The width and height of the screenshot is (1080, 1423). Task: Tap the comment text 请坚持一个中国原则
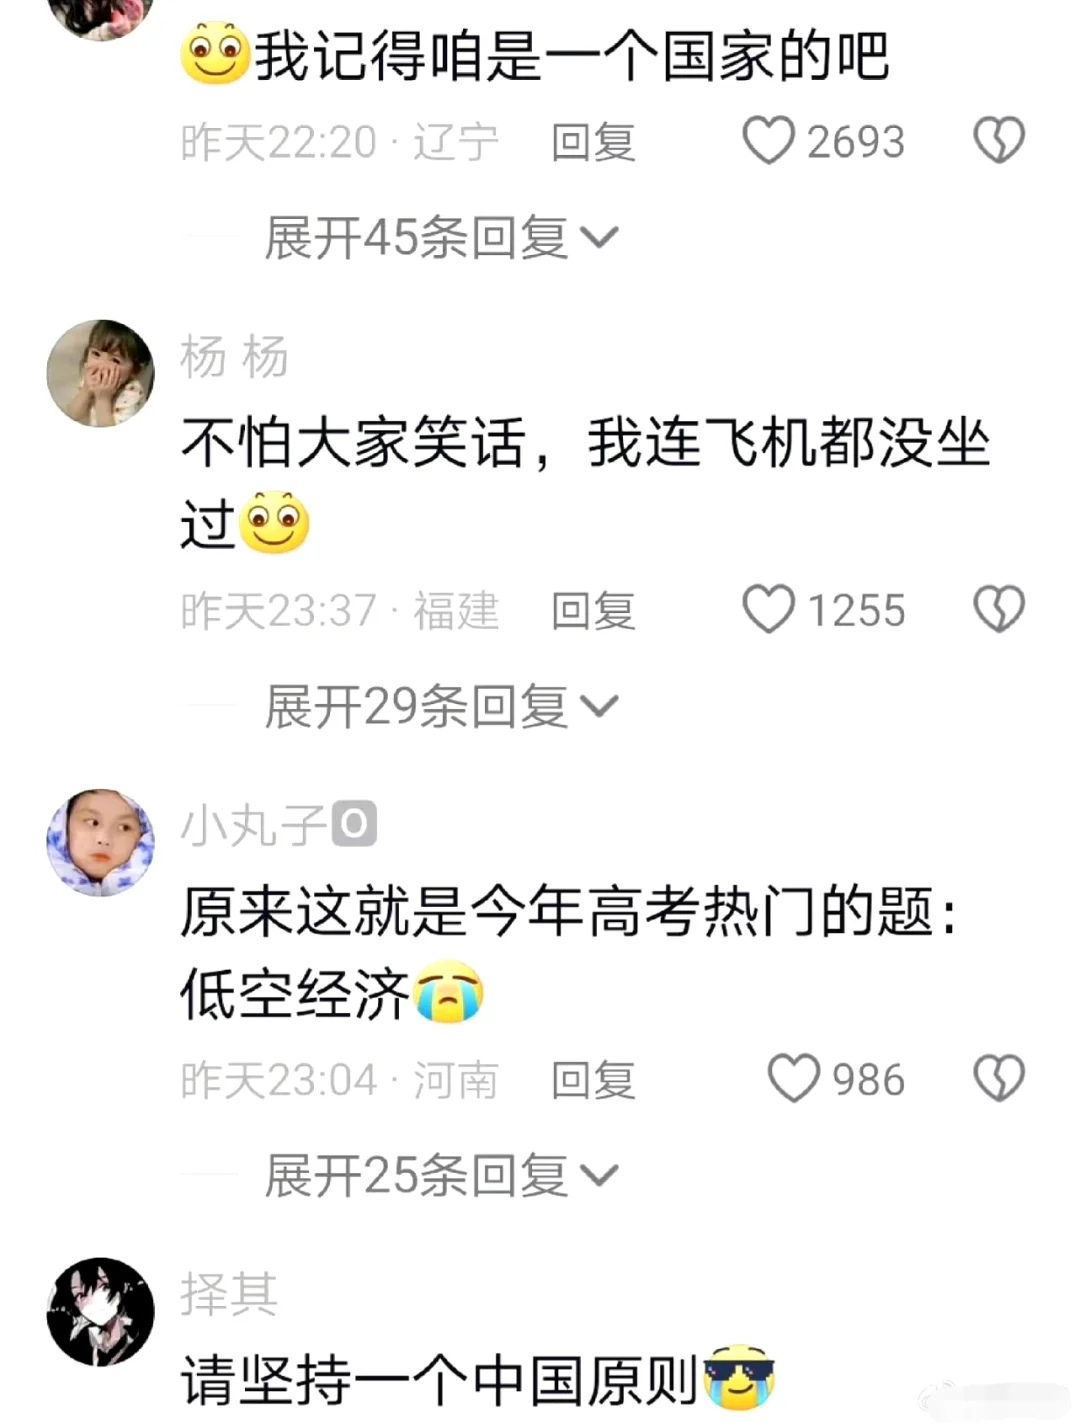(439, 1382)
